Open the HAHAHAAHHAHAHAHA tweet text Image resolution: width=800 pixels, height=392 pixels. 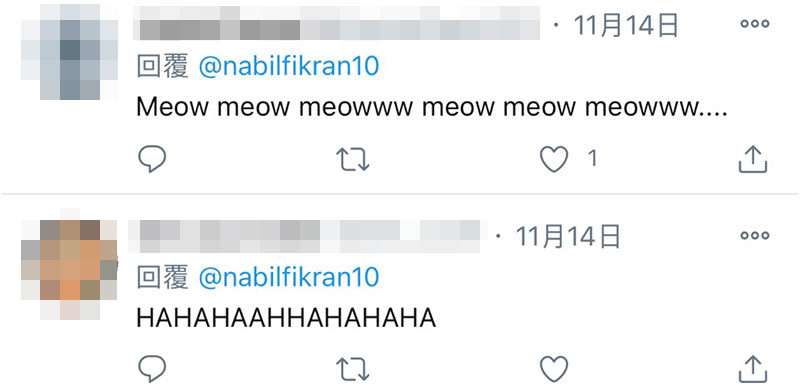(x=286, y=318)
